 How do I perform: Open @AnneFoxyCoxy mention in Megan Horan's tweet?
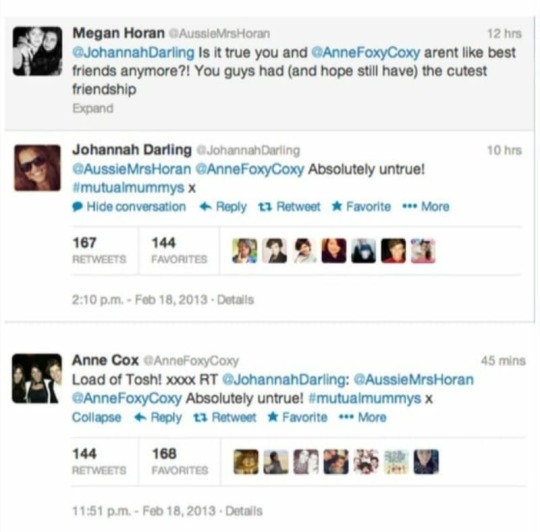coord(365,53)
